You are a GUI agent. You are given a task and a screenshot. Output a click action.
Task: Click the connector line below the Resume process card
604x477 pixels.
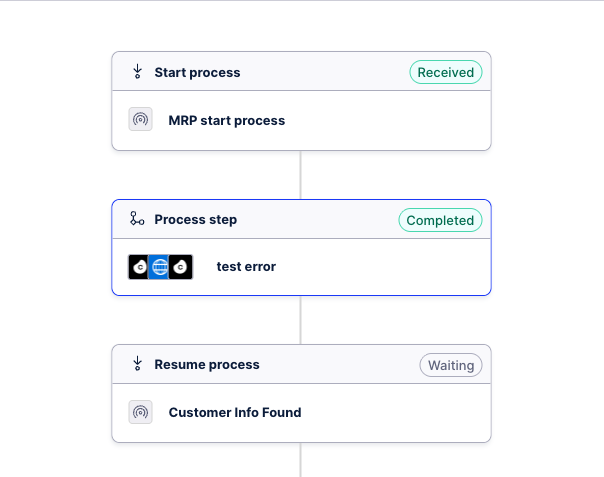pos(301,460)
